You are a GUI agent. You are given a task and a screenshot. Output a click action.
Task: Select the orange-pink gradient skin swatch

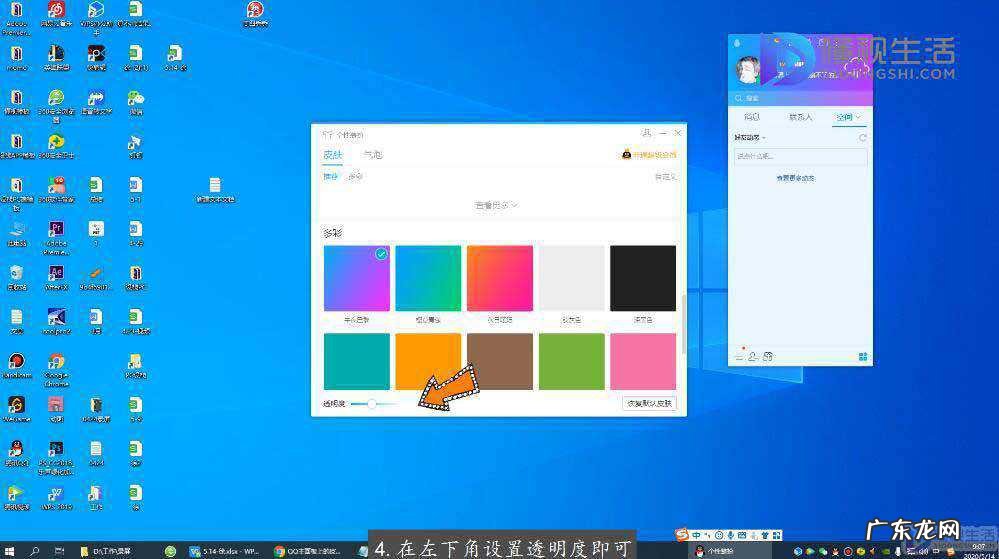pos(500,278)
